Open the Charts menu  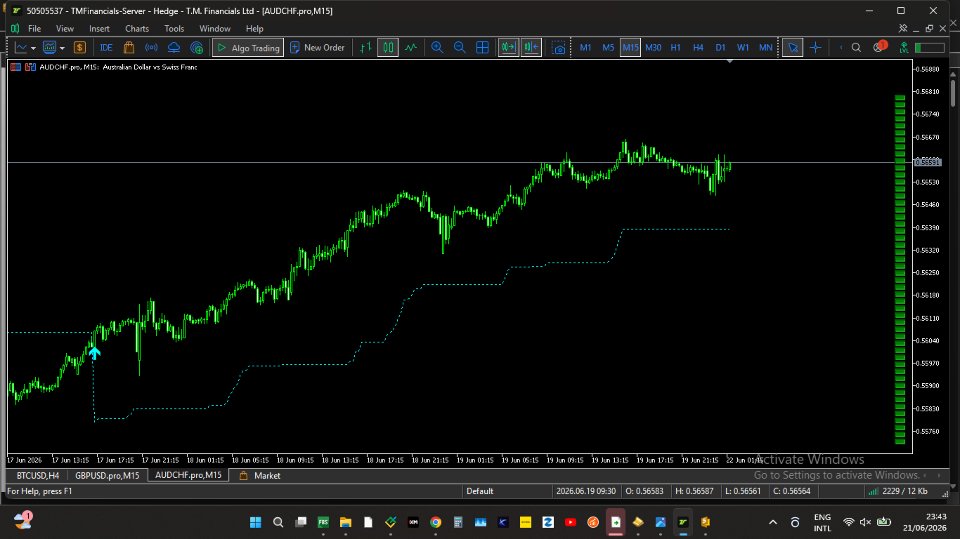pyautogui.click(x=137, y=28)
